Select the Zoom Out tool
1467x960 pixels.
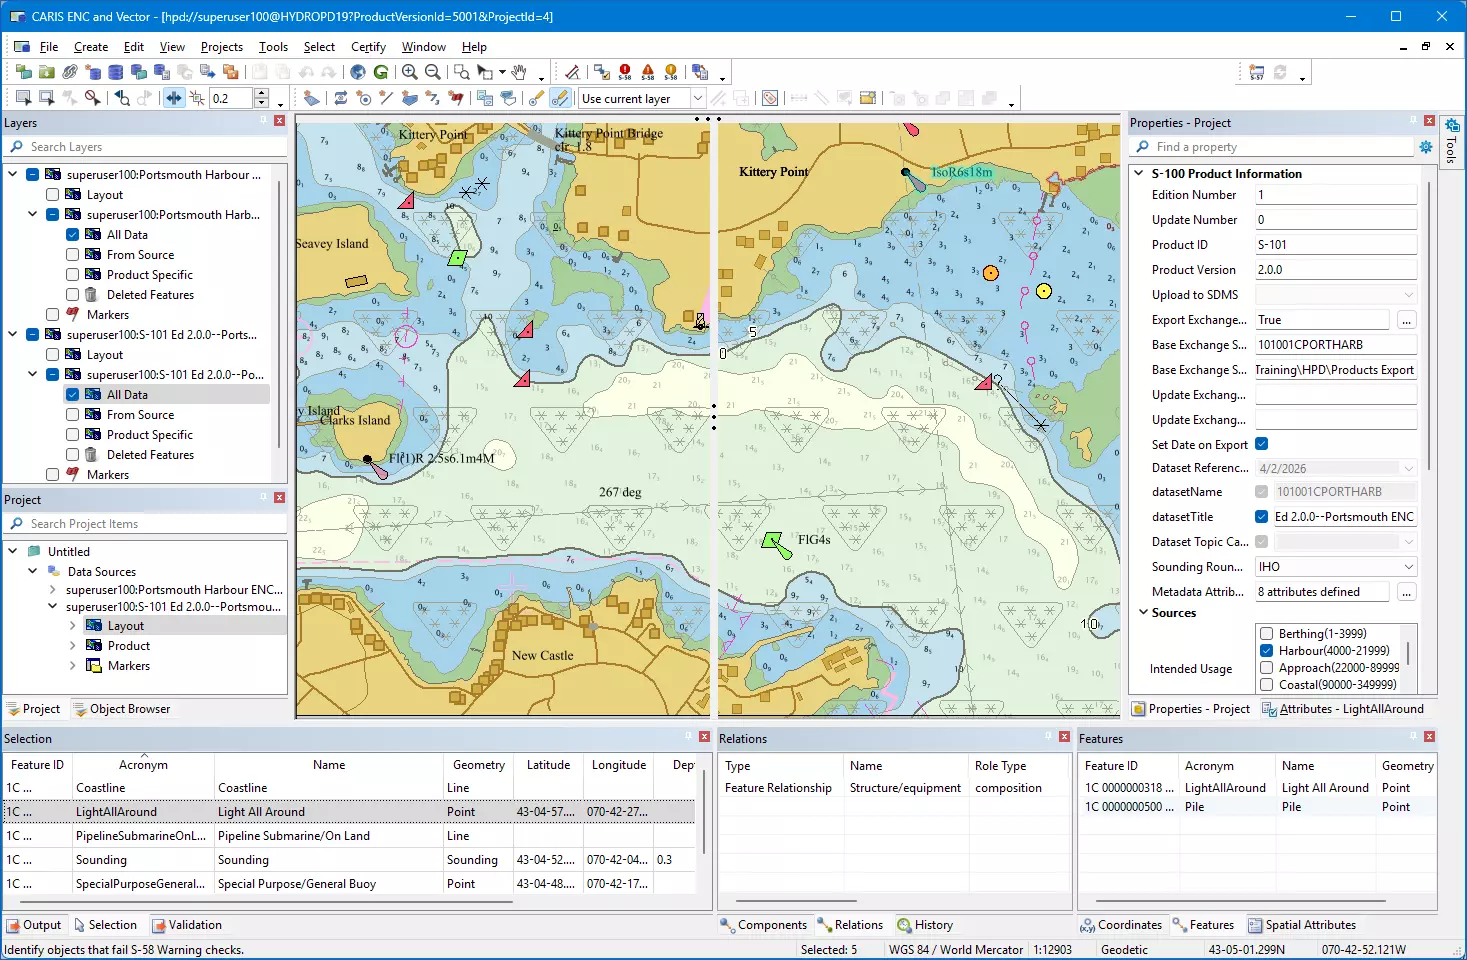coord(433,71)
